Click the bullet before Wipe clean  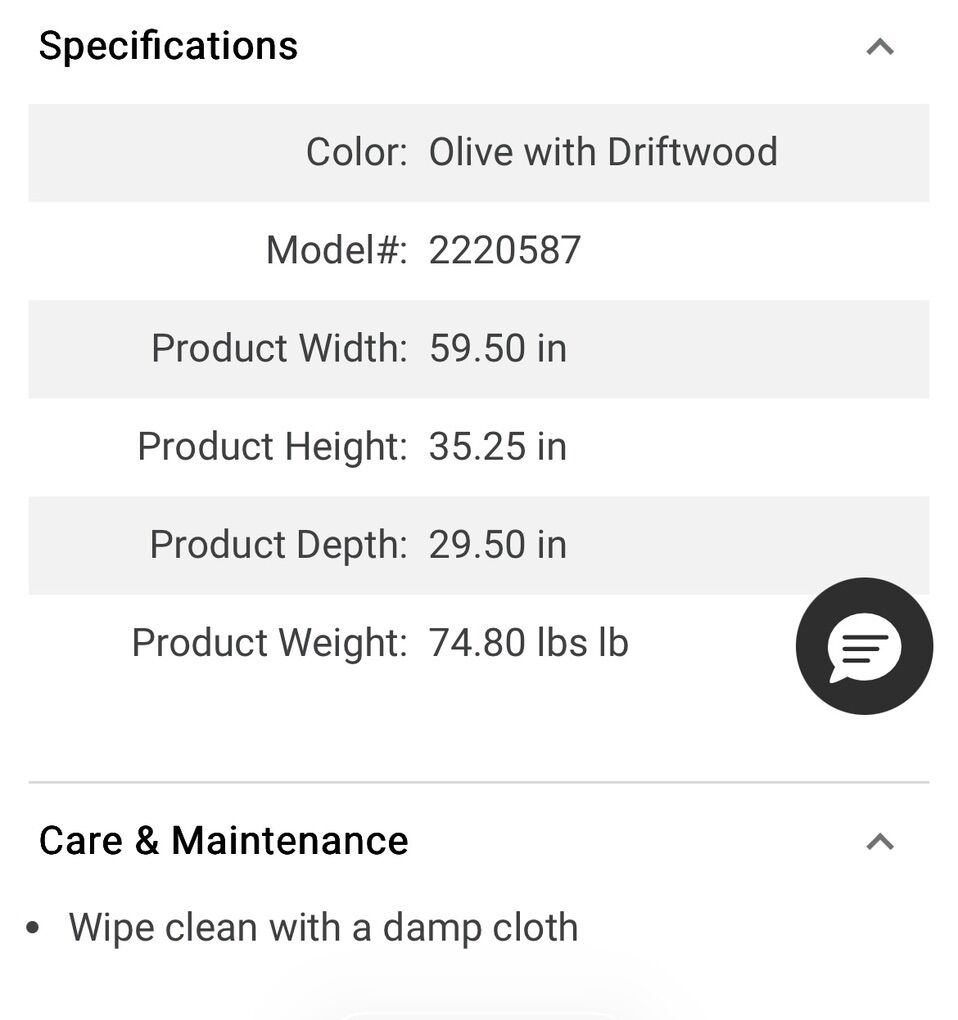(x=34, y=928)
